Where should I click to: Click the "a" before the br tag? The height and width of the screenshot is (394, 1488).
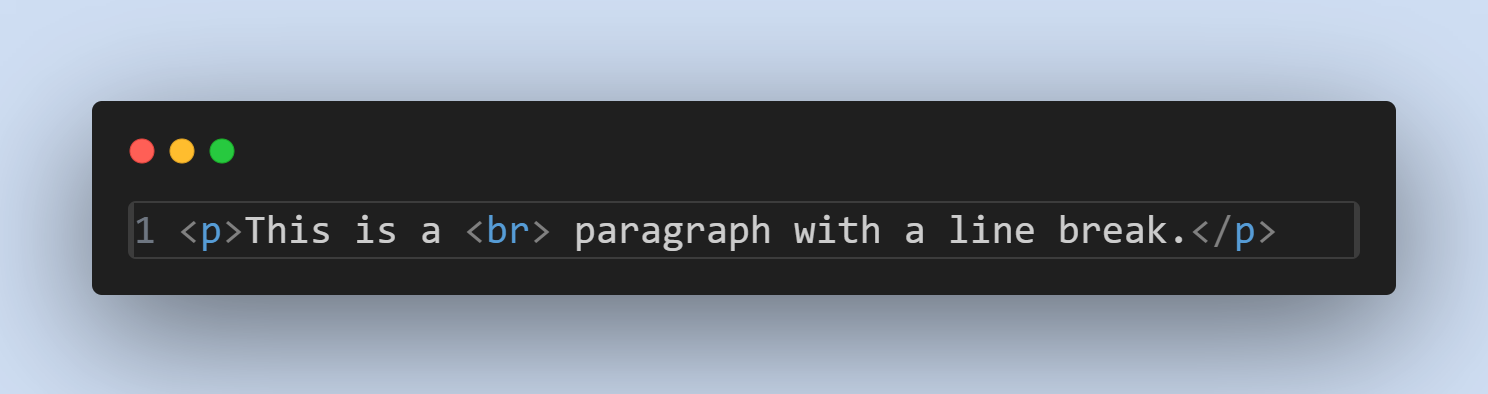[431, 233]
